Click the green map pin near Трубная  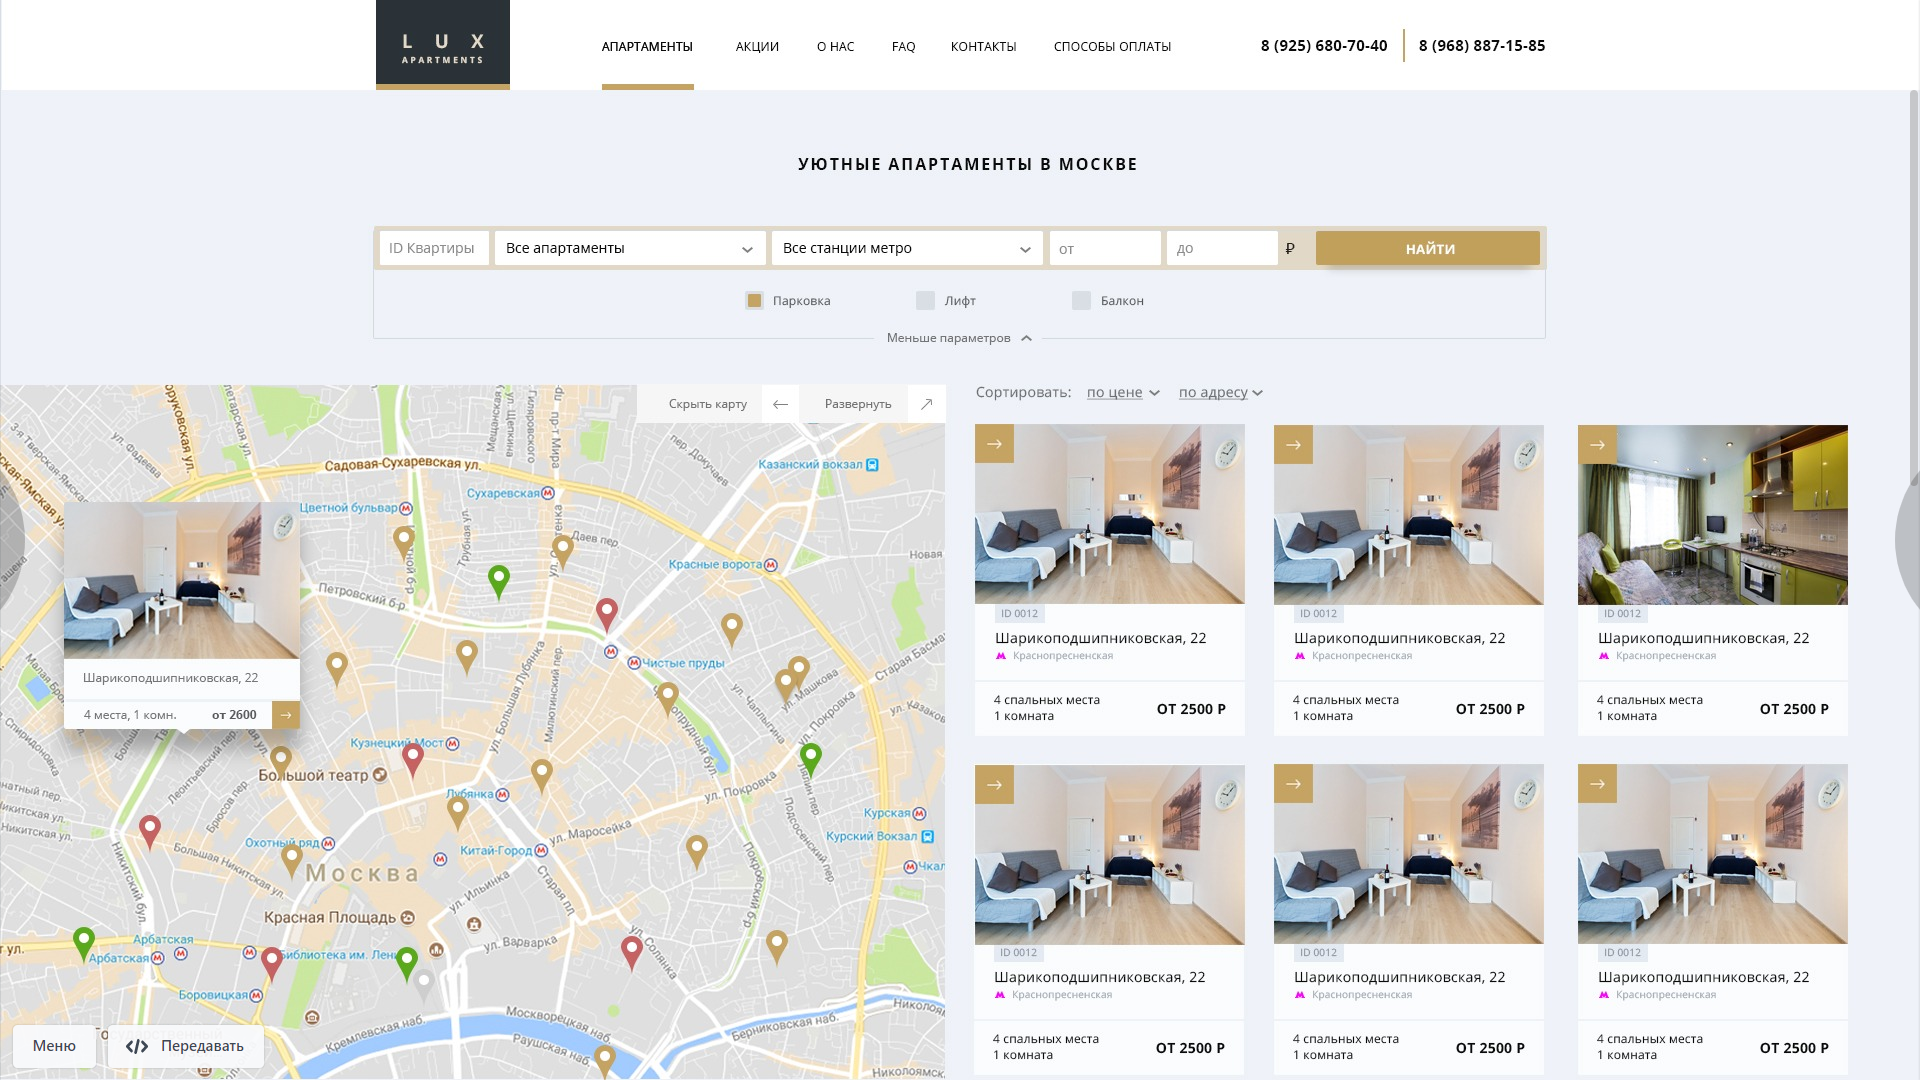[x=498, y=580]
